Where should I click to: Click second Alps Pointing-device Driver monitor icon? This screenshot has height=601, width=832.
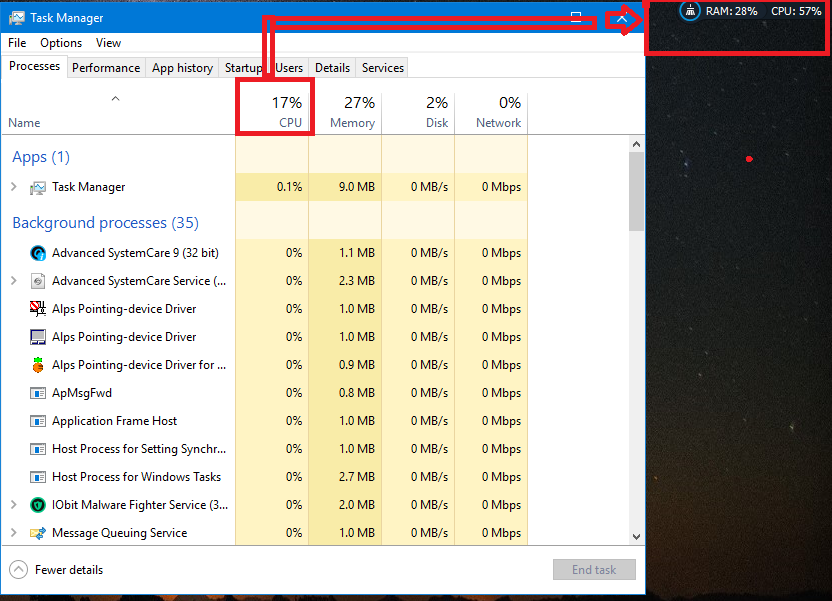tap(38, 337)
